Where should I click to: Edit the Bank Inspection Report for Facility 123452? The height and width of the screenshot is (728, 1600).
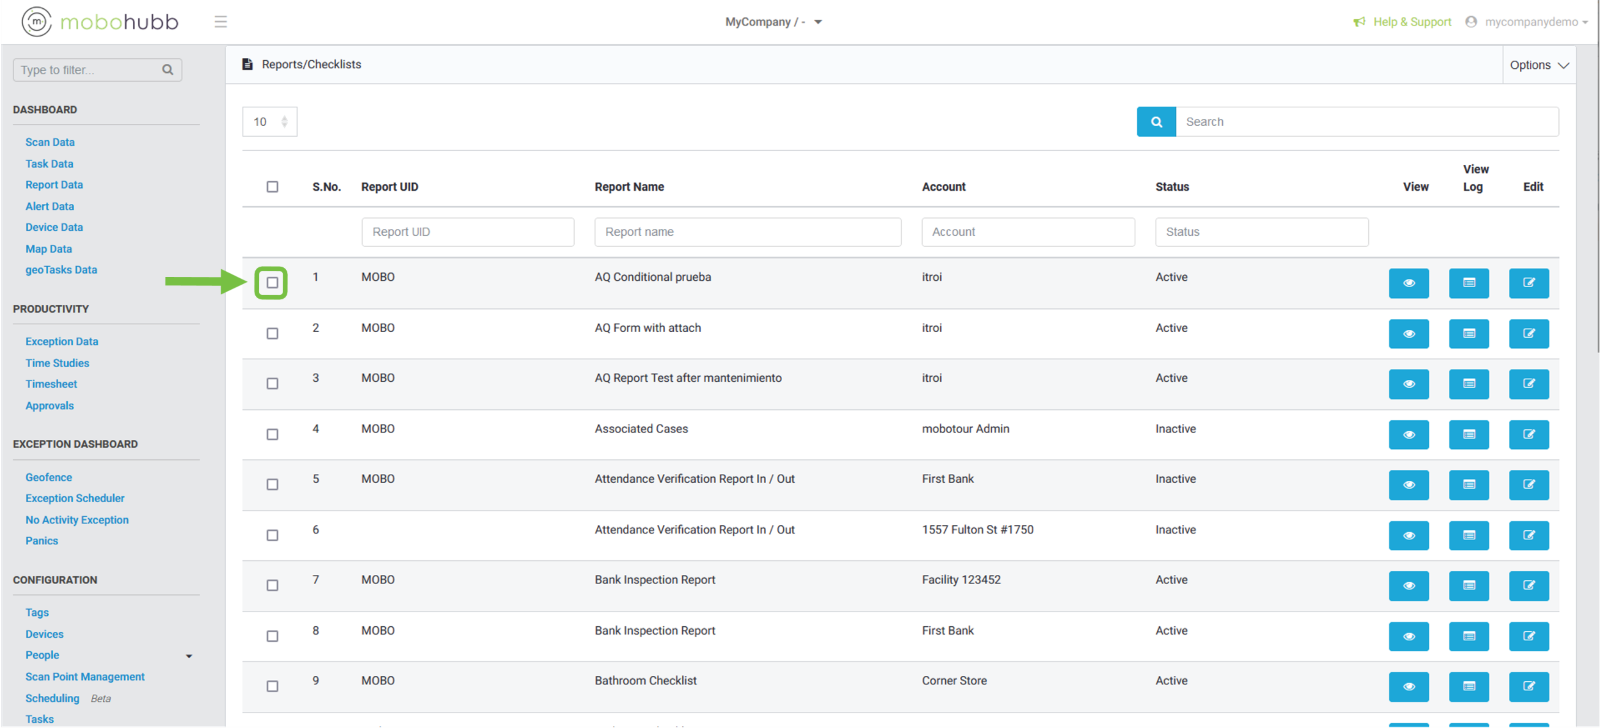[1528, 586]
